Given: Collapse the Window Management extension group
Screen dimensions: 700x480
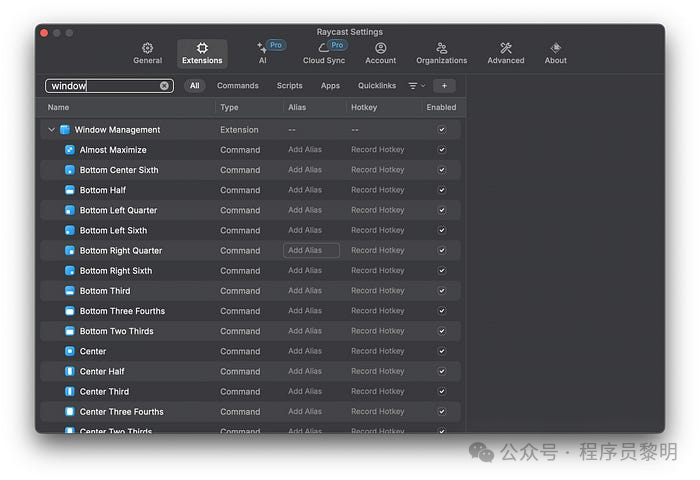Looking at the screenshot, I should (x=51, y=129).
